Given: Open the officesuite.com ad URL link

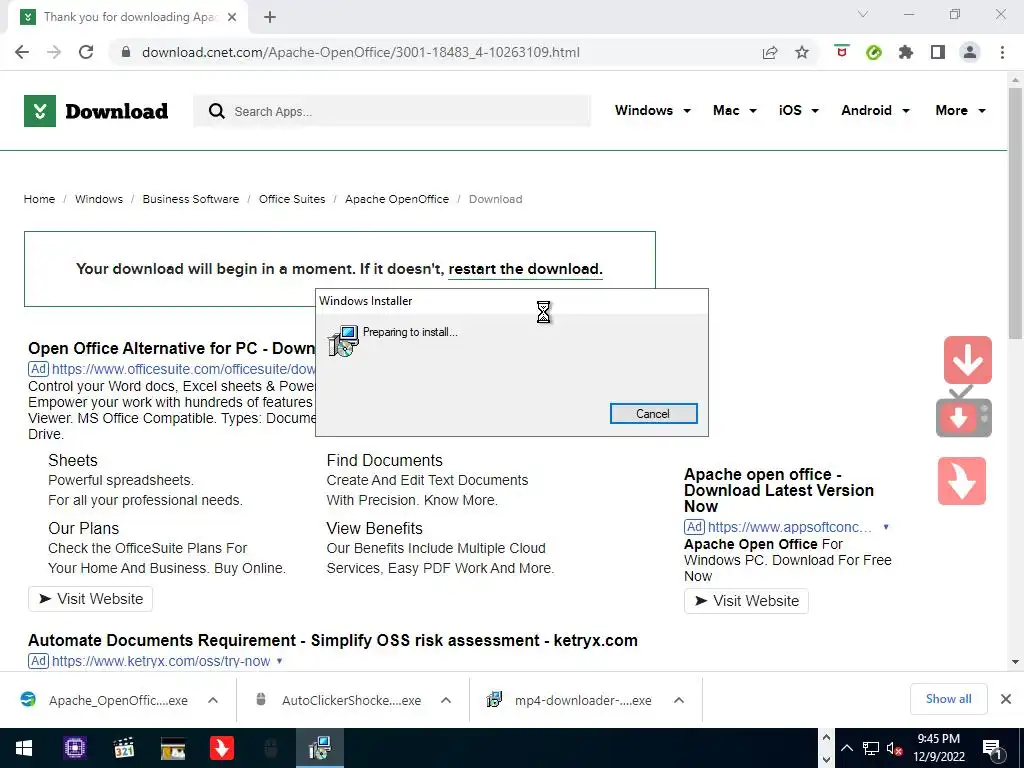Looking at the screenshot, I should tap(184, 369).
